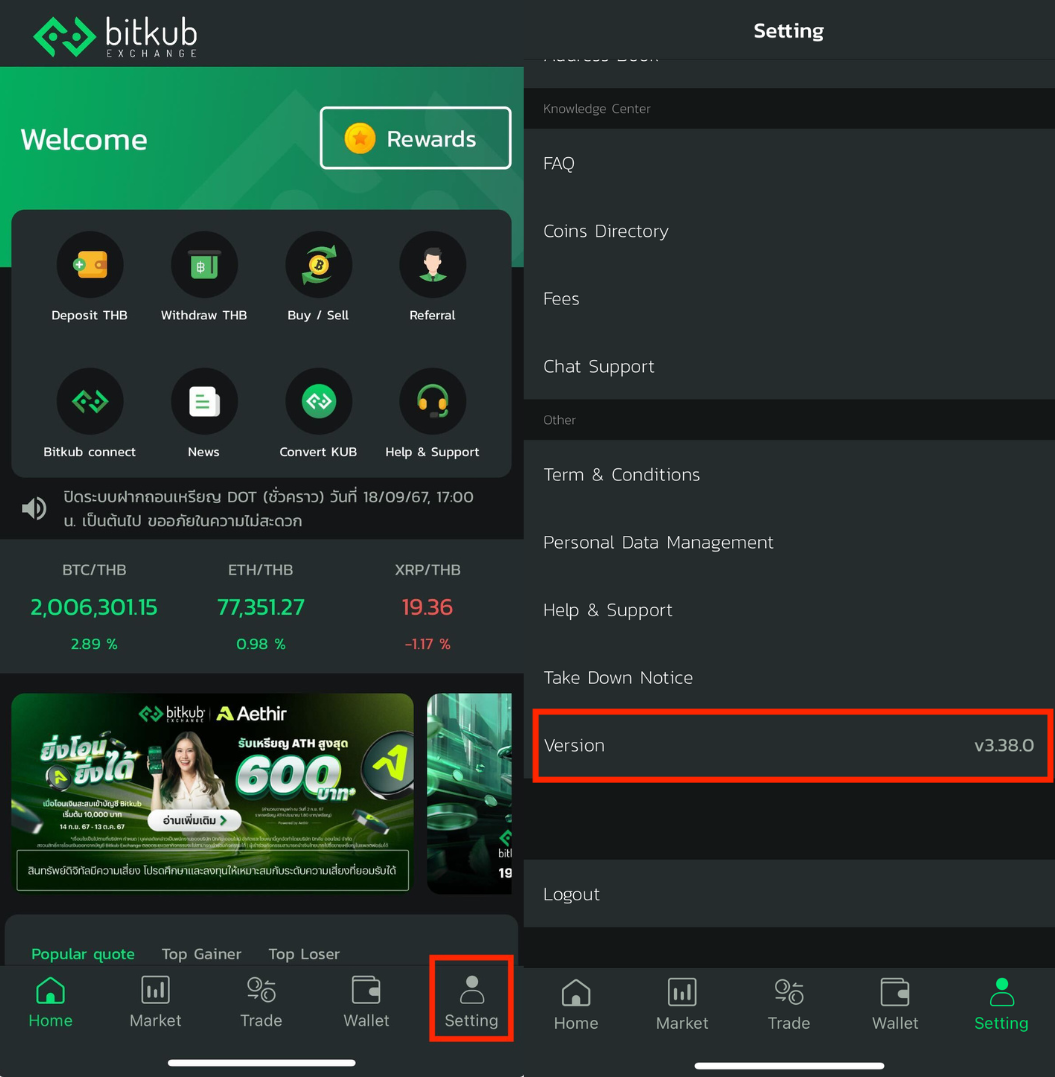
Task: Open Chat Support entry
Action: [789, 366]
